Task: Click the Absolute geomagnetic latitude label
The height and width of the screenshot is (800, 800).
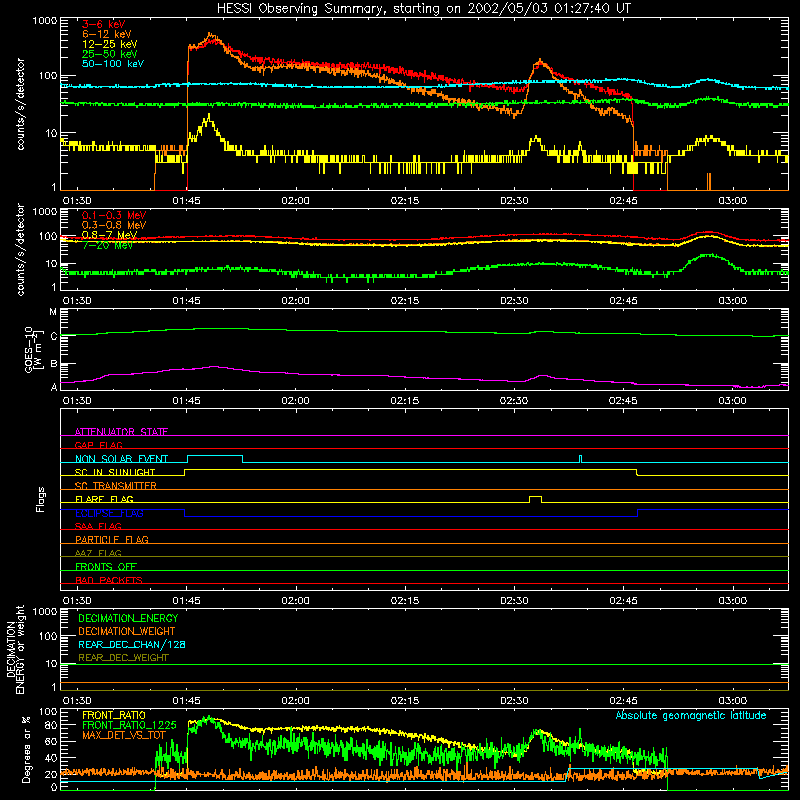Action: 691,715
